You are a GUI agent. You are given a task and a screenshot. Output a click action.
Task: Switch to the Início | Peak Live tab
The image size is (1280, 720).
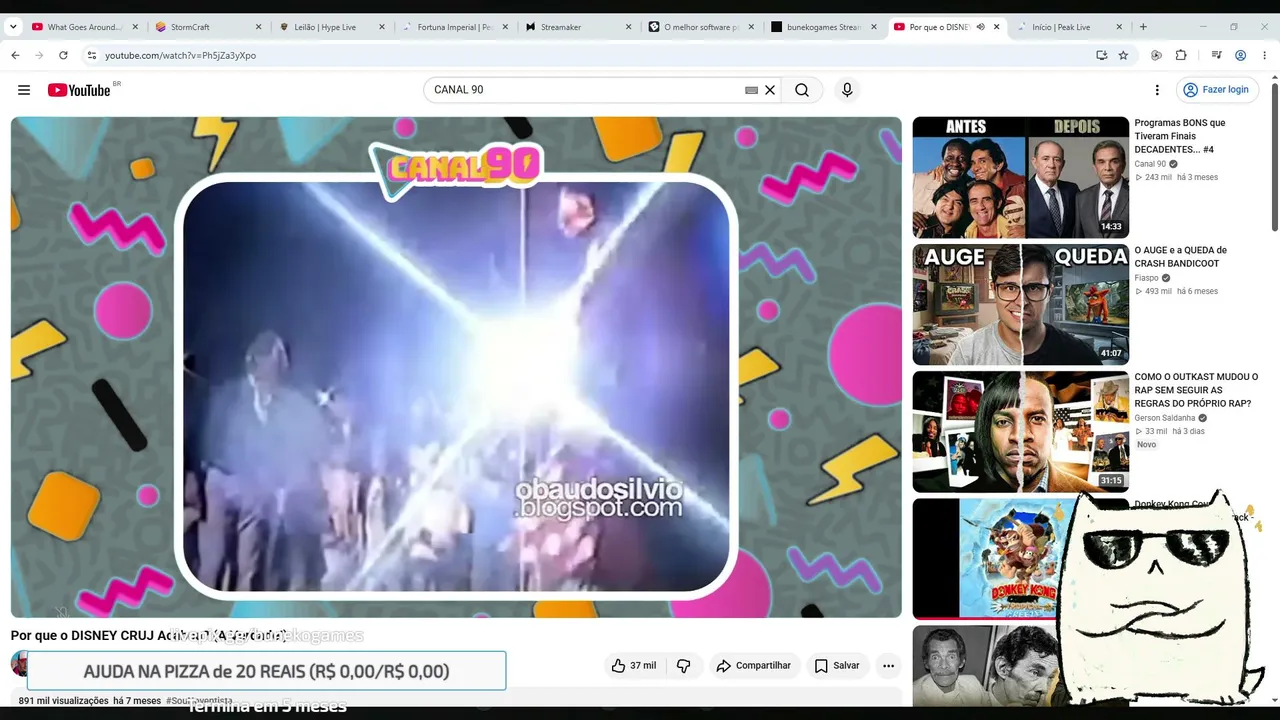(1071, 27)
